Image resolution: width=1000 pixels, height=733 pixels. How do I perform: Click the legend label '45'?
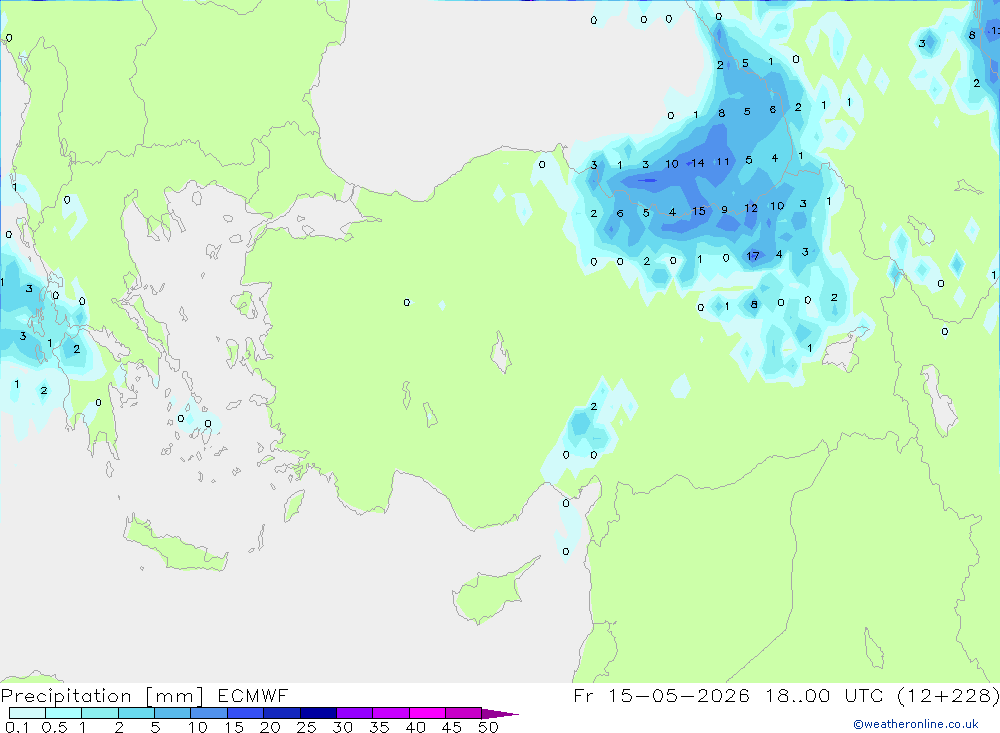coord(452,727)
